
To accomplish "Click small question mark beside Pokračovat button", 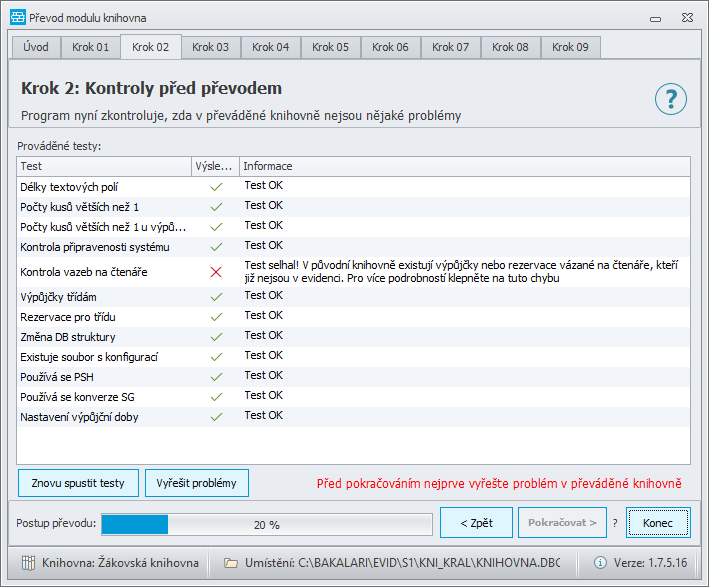I will 615,523.
